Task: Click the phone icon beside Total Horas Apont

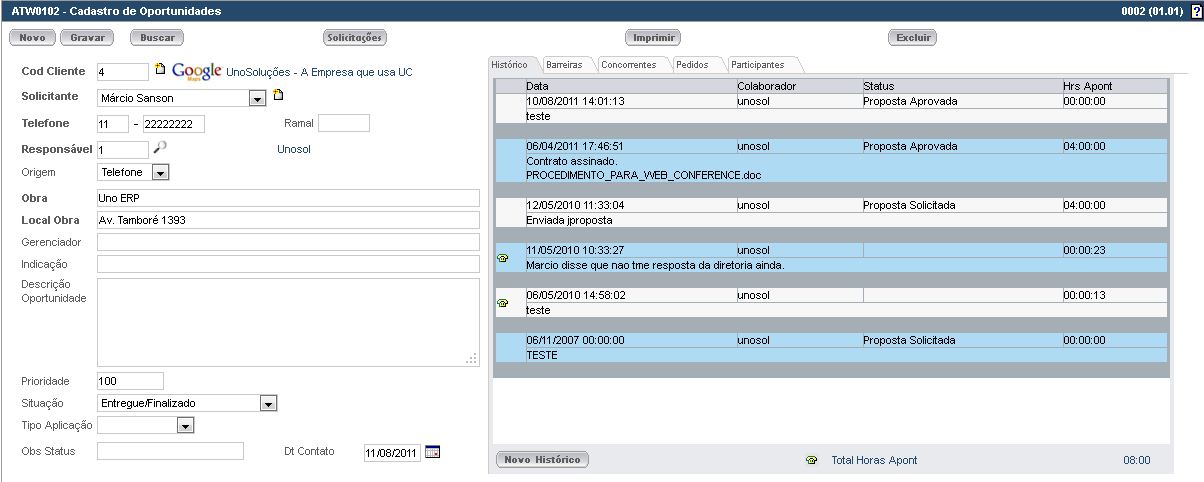Action: coord(811,460)
